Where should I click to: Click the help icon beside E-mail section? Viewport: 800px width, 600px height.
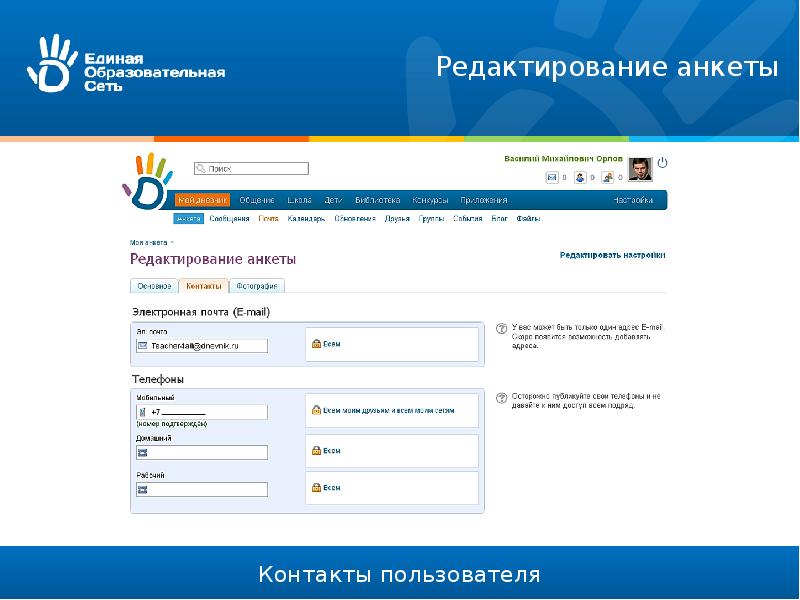(502, 328)
